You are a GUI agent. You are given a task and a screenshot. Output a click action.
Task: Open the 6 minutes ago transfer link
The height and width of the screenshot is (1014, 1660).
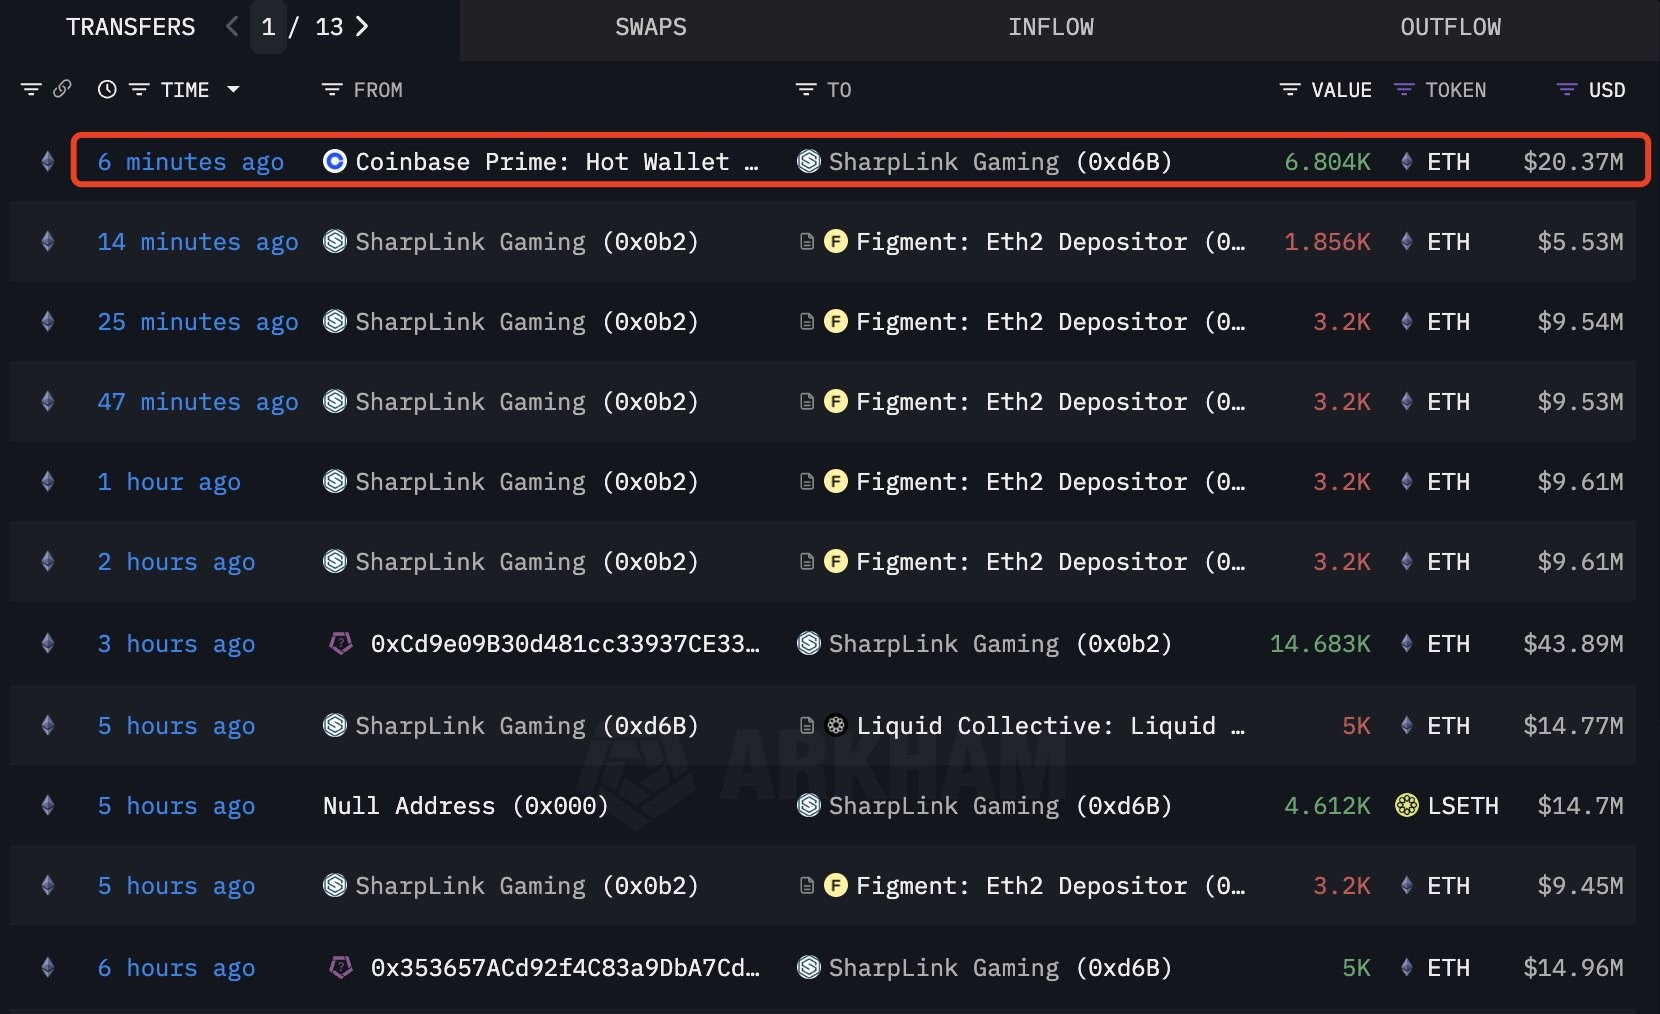pos(190,161)
